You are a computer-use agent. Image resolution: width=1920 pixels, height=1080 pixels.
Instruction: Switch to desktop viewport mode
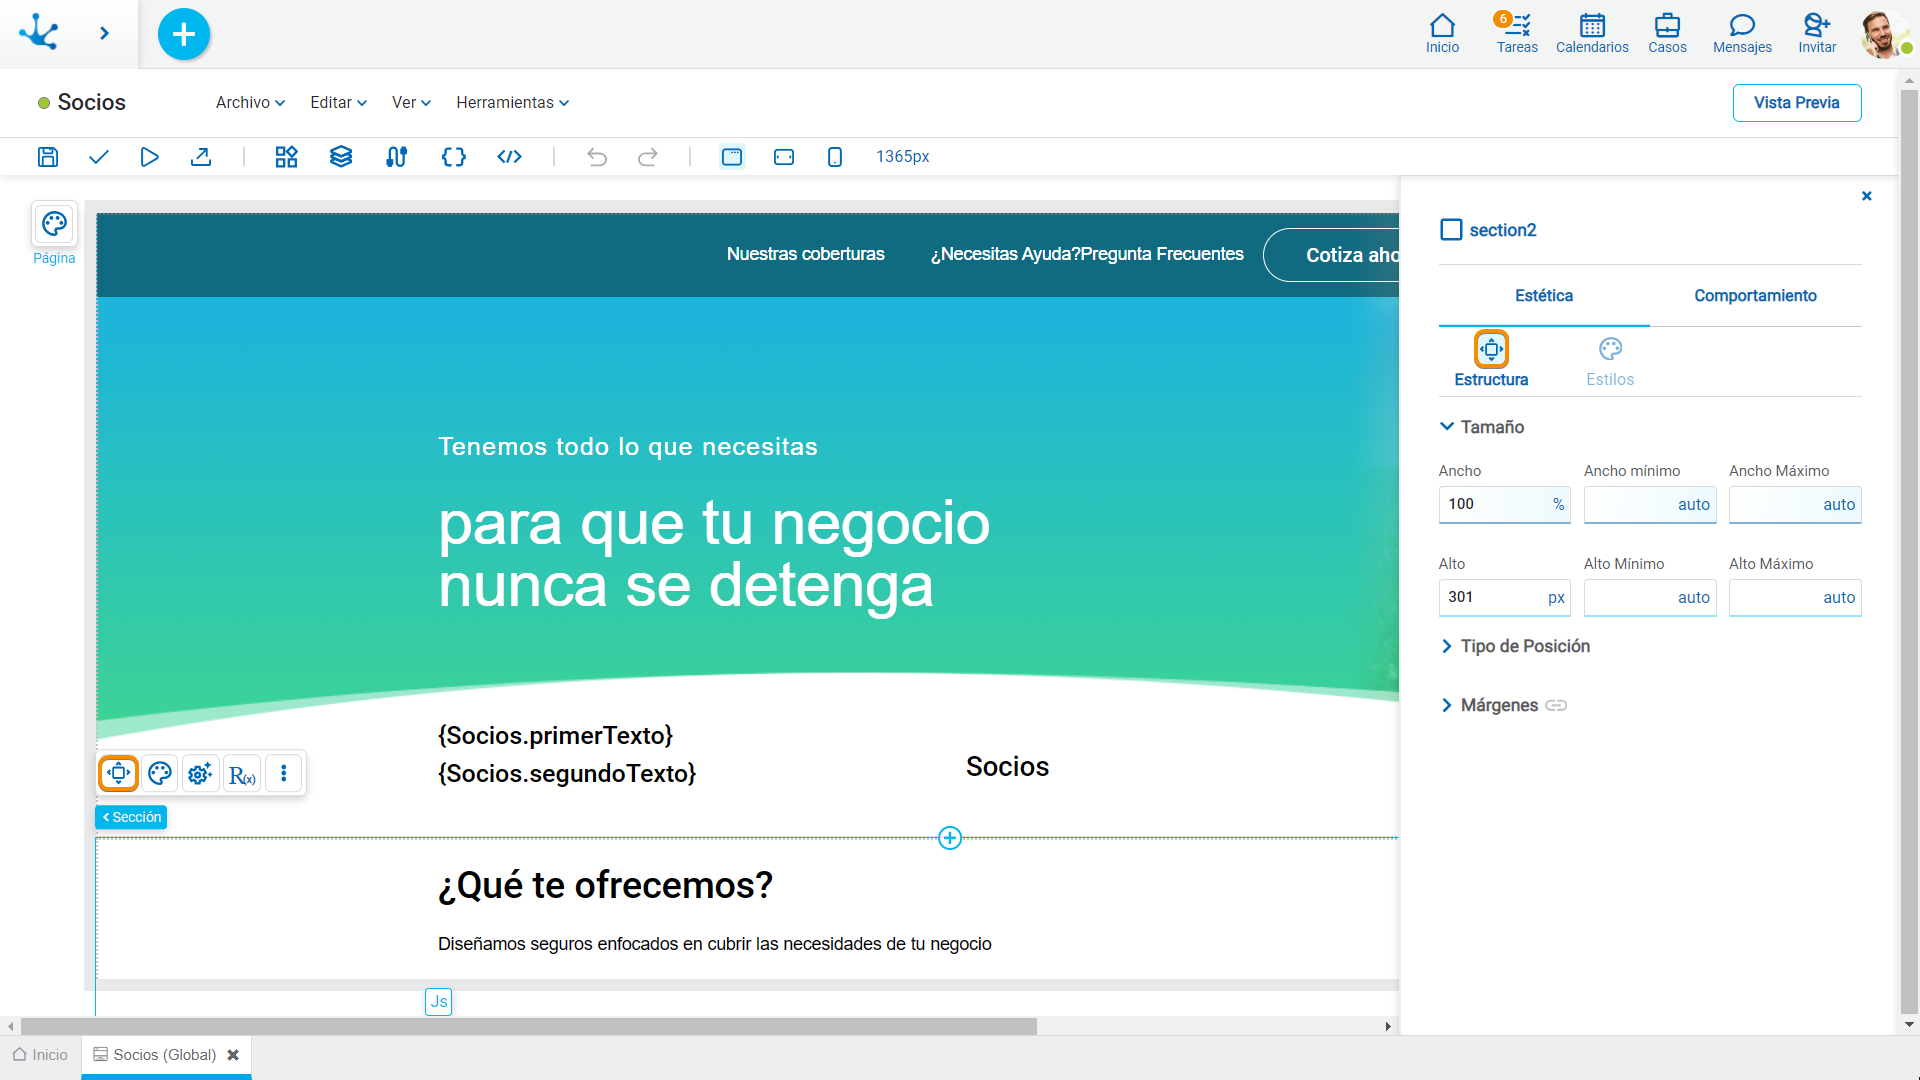(732, 157)
